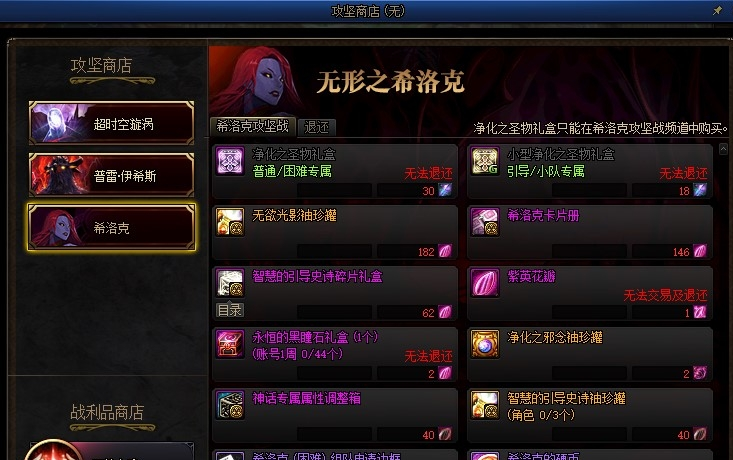This screenshot has width=733, height=460.
Task: Click the 希洛克卡片册 item icon
Action: [485, 222]
